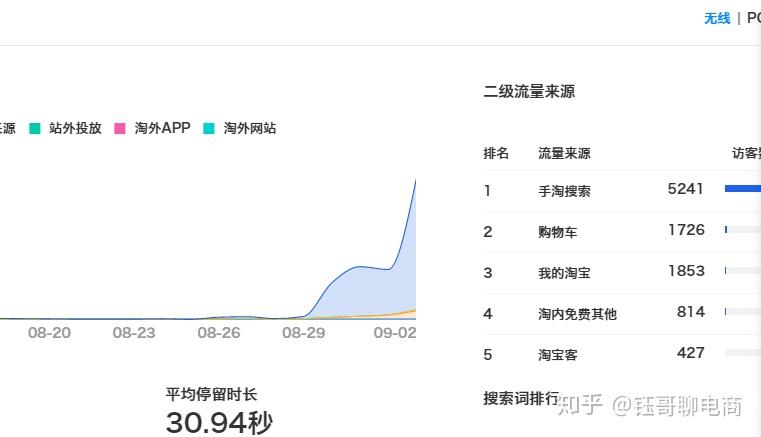761x437 pixels.
Task: Click the 站外投放 legend label
Action: tap(75, 128)
